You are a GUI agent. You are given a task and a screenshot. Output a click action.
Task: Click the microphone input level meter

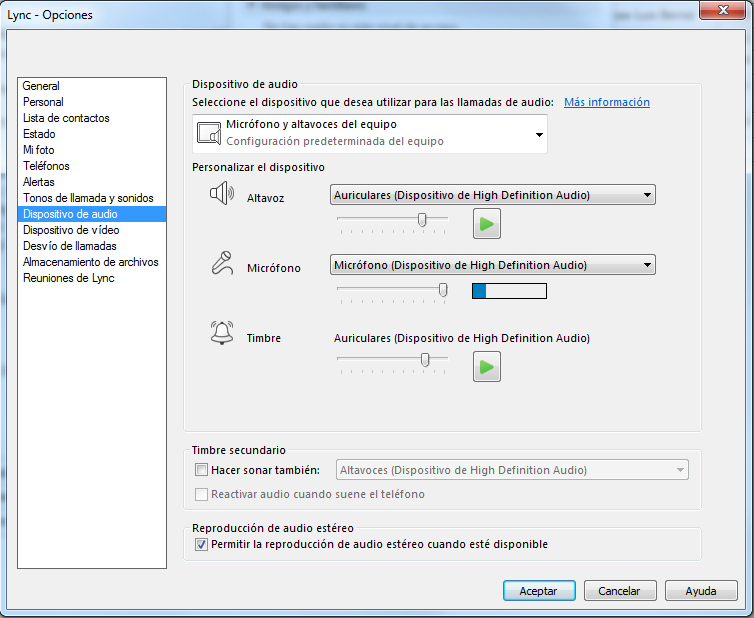pos(509,291)
